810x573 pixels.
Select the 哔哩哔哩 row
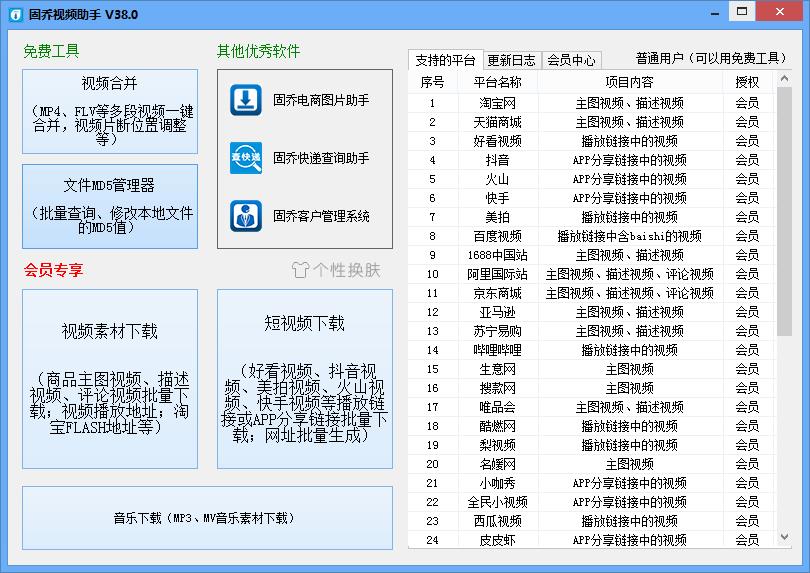[592, 350]
